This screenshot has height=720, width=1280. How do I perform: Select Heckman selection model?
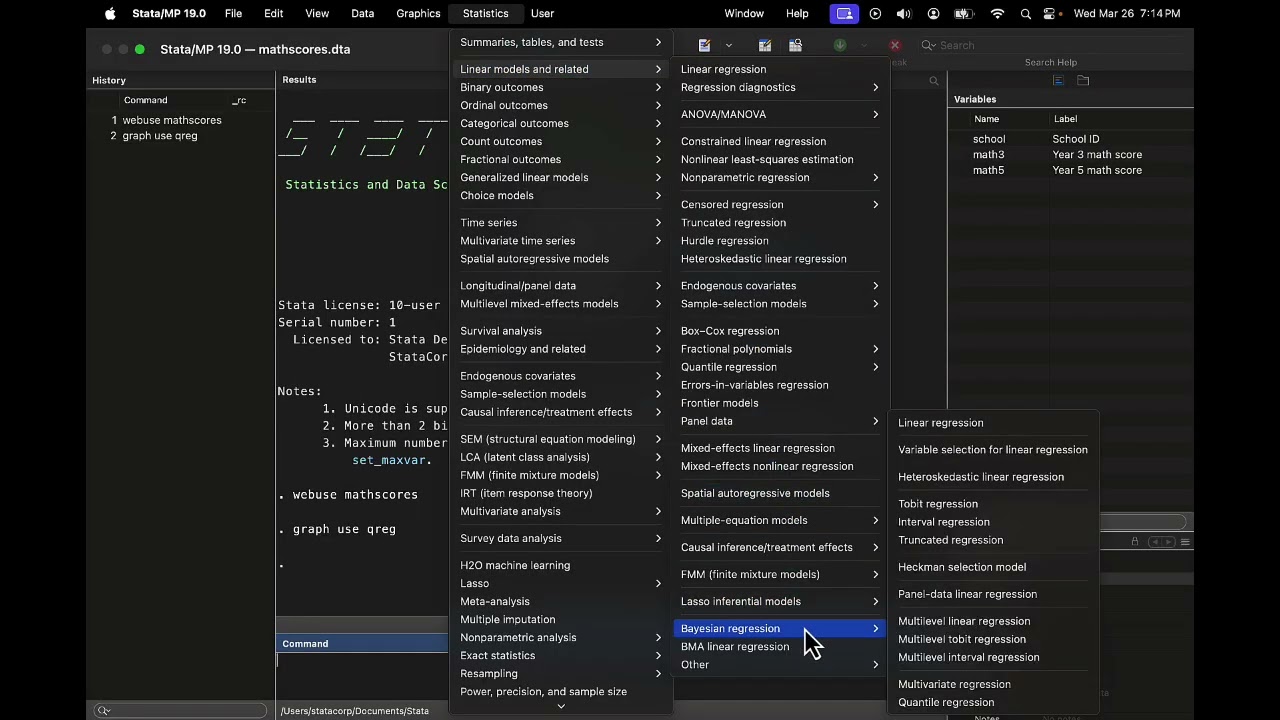pyautogui.click(x=993, y=567)
